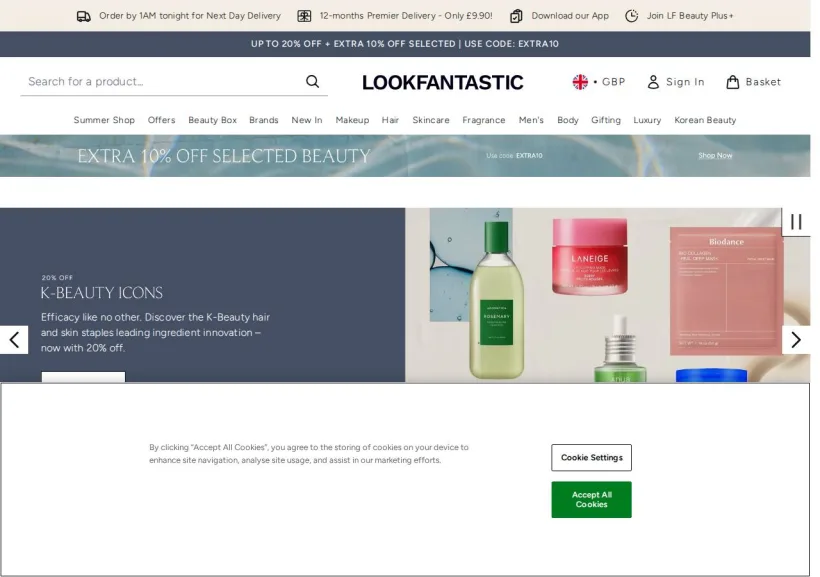
Task: Click Download our App link
Action: pyautogui.click(x=570, y=16)
